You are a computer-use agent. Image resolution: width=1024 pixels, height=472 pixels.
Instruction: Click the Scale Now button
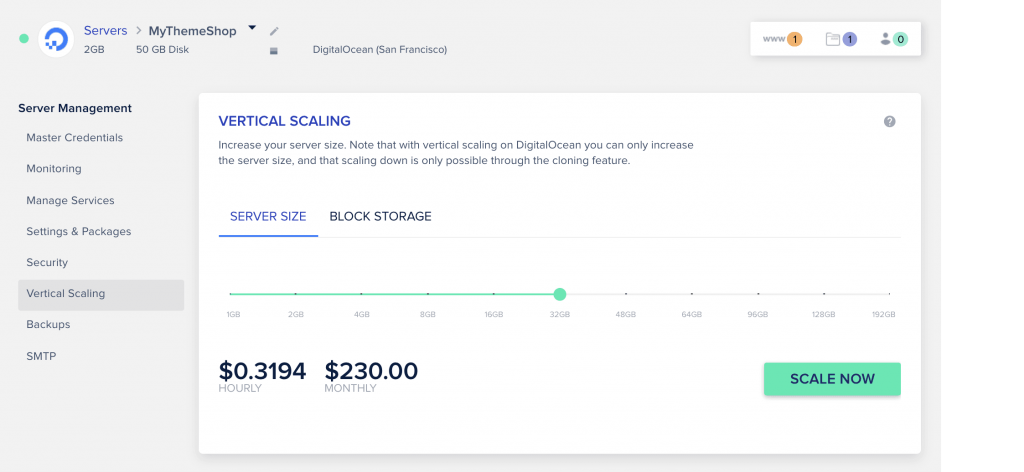832,379
